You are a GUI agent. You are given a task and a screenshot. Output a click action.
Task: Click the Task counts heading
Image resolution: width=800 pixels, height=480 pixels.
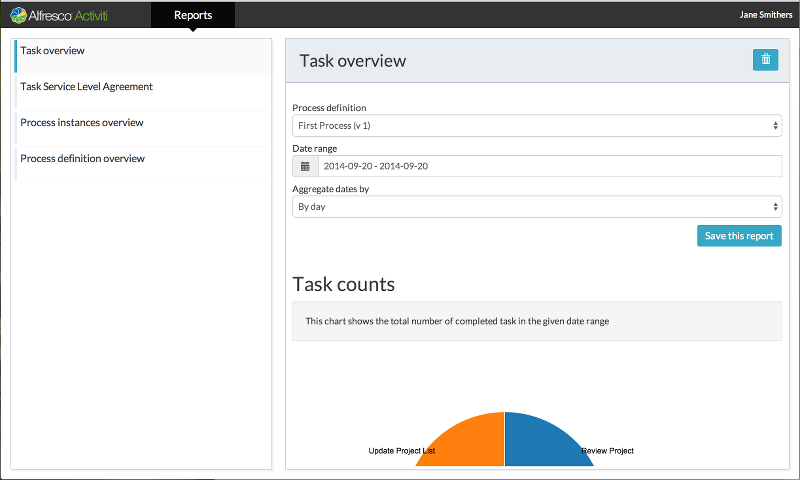tap(343, 284)
